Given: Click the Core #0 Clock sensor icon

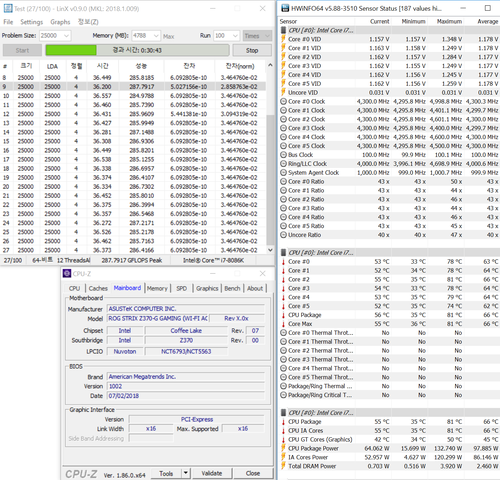Looking at the screenshot, I should click(x=283, y=101).
